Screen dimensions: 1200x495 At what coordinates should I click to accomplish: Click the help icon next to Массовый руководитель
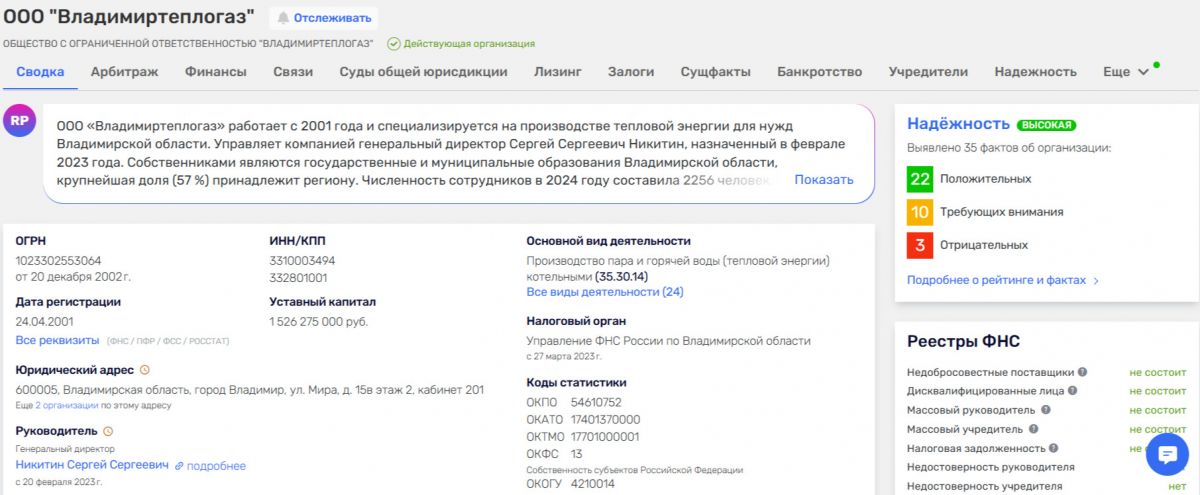1046,410
